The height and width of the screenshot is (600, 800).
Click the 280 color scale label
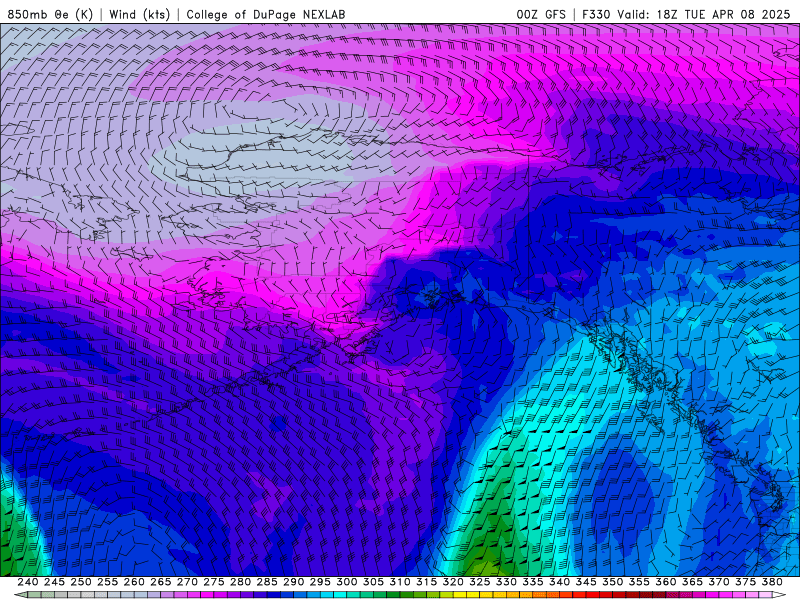pos(240,582)
